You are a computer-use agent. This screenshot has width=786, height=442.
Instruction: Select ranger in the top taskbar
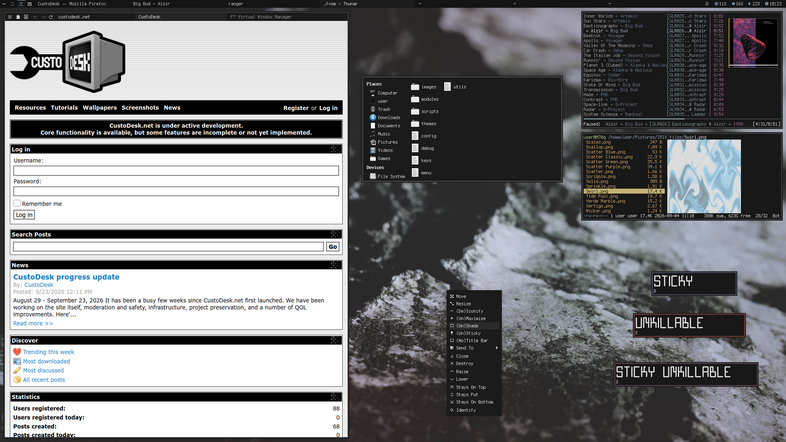pyautogui.click(x=236, y=4)
